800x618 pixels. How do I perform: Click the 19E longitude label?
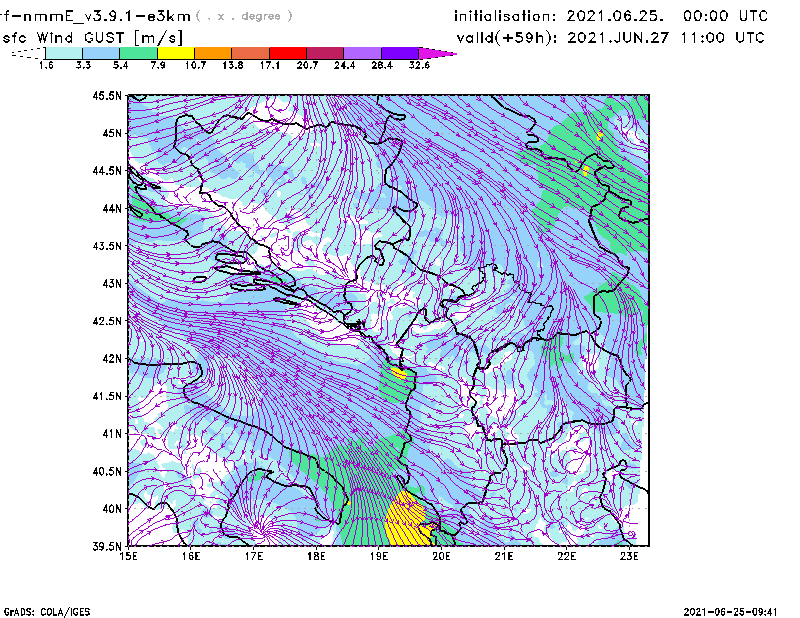click(x=379, y=556)
